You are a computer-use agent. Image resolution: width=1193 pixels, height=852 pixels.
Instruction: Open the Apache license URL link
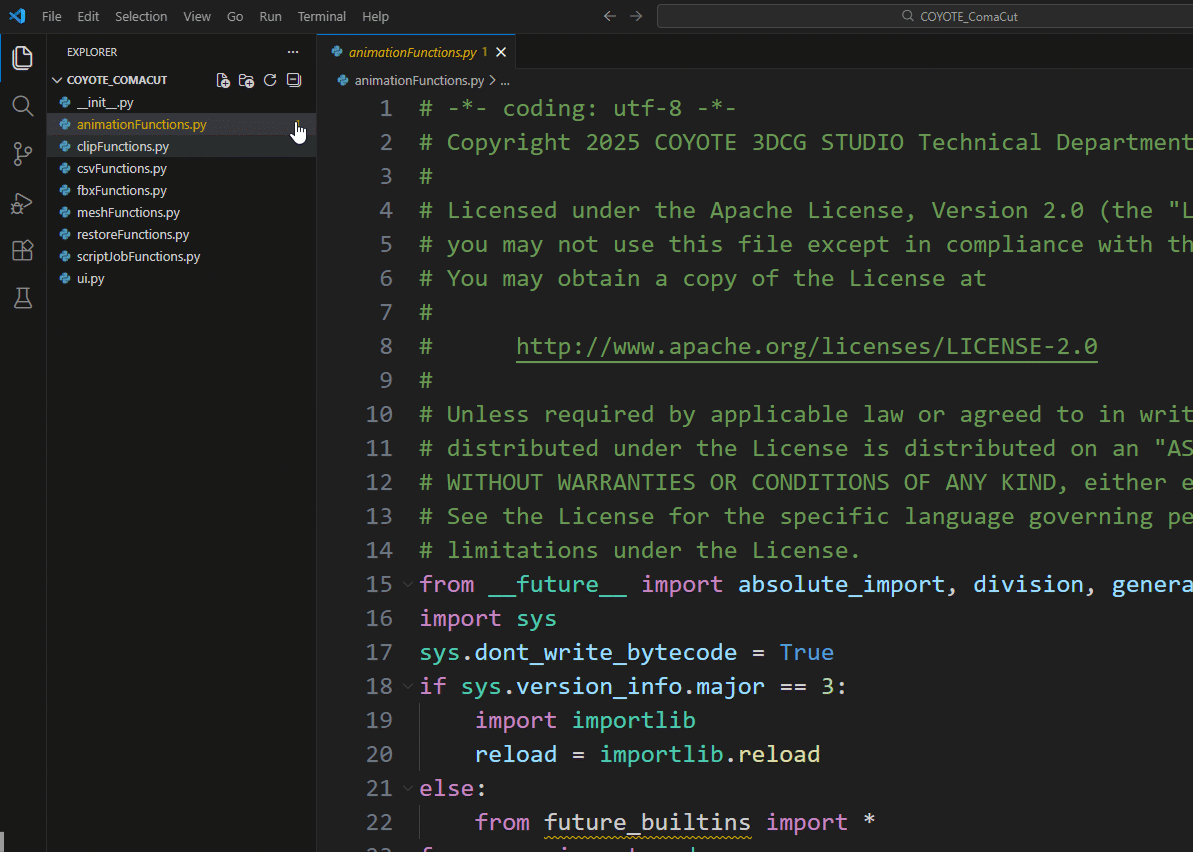806,346
